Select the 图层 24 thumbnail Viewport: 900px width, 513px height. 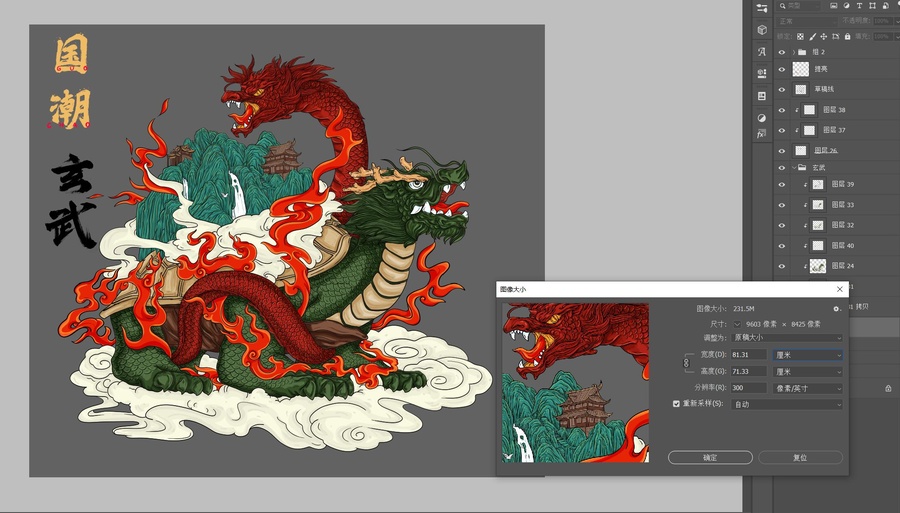tap(818, 266)
